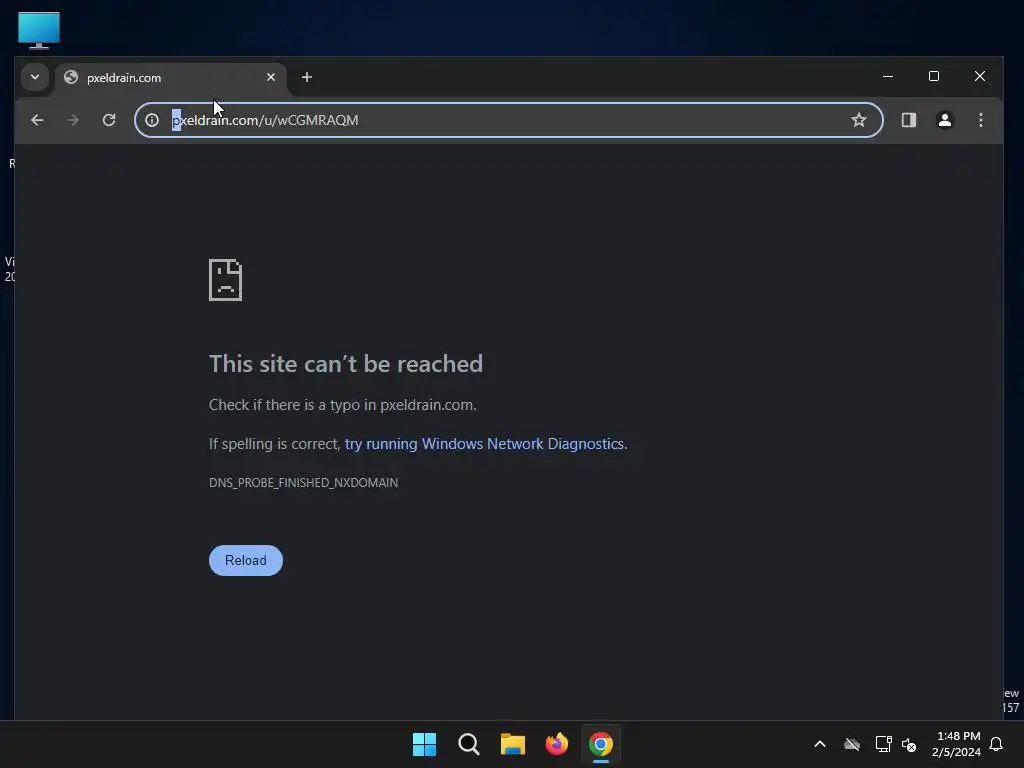1024x768 pixels.
Task: Open a new tab with plus button
Action: click(306, 77)
